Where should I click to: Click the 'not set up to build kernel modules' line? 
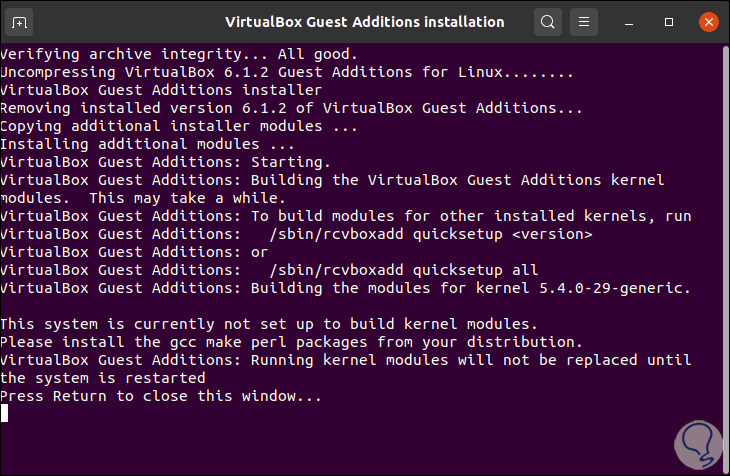click(270, 324)
